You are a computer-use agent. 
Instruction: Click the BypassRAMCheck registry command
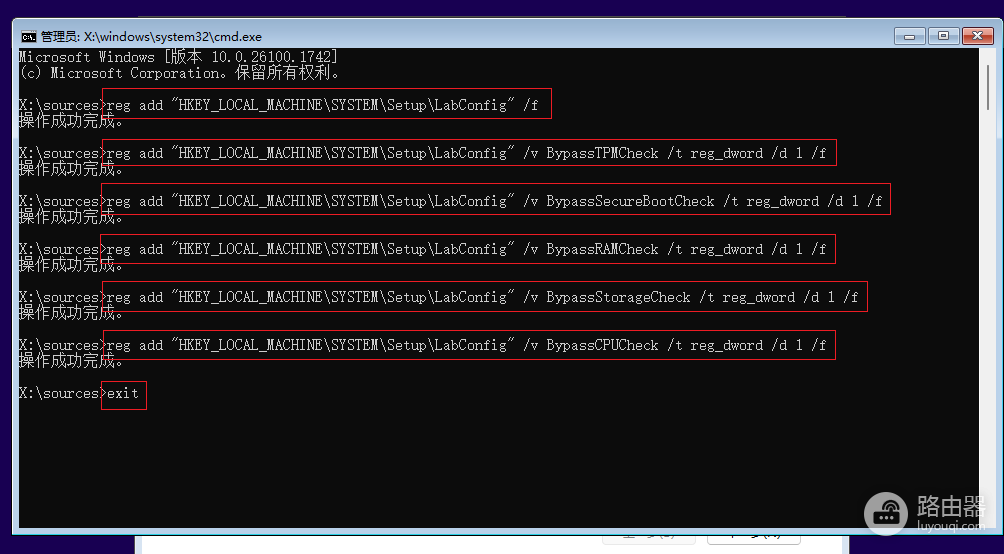click(x=468, y=248)
